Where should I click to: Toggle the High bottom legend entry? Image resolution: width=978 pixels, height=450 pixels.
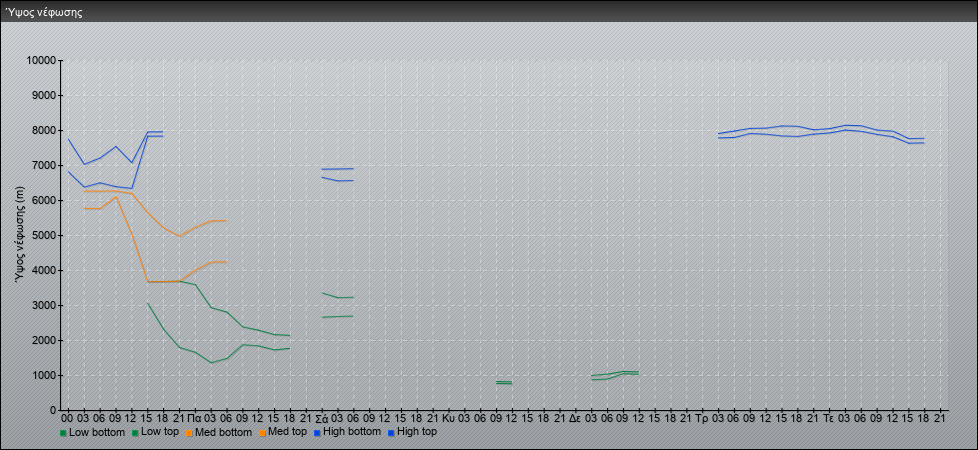click(x=355, y=432)
